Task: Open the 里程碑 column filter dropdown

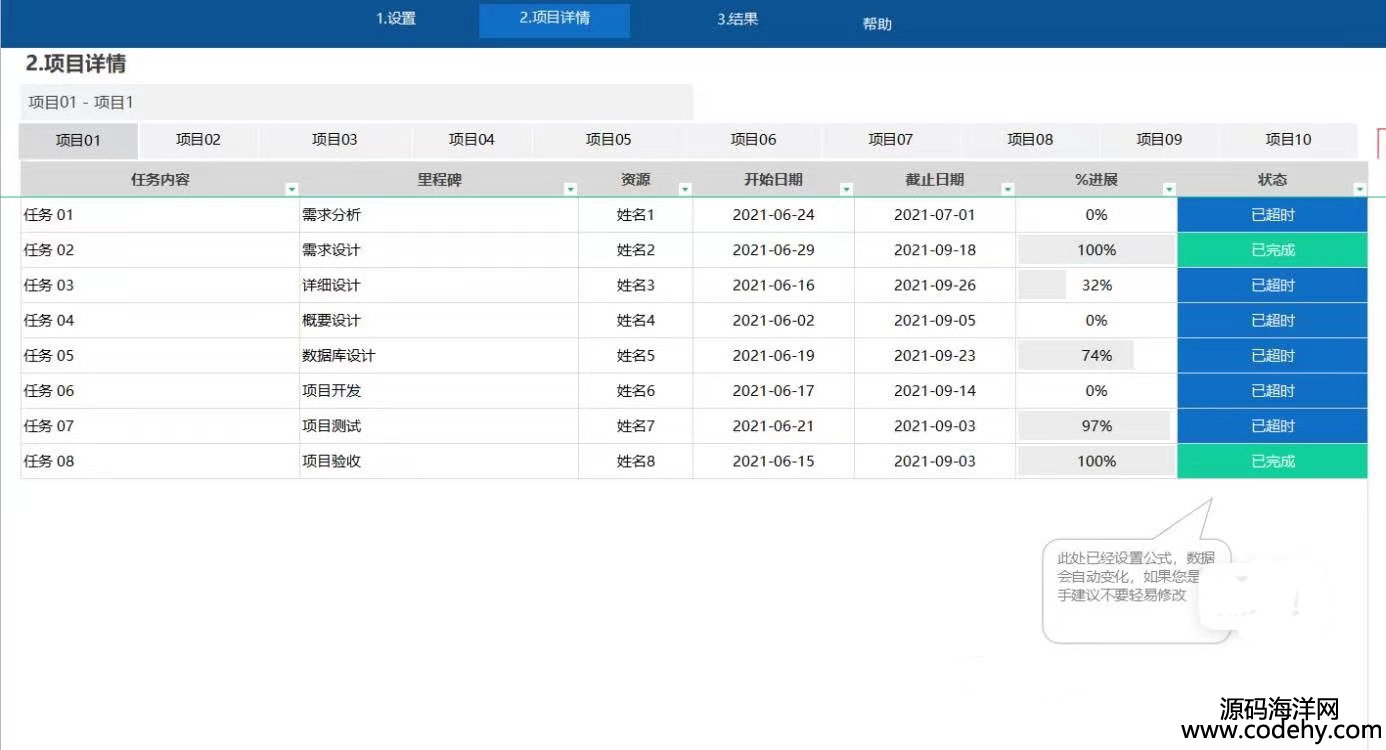Action: pyautogui.click(x=570, y=189)
